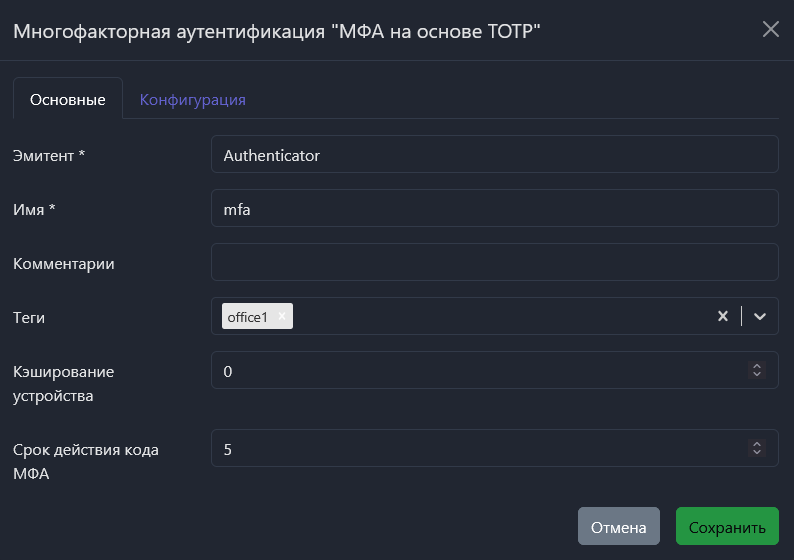This screenshot has width=794, height=560.
Task: Decrement the Срок действия кода МФА value
Action: [x=757, y=453]
